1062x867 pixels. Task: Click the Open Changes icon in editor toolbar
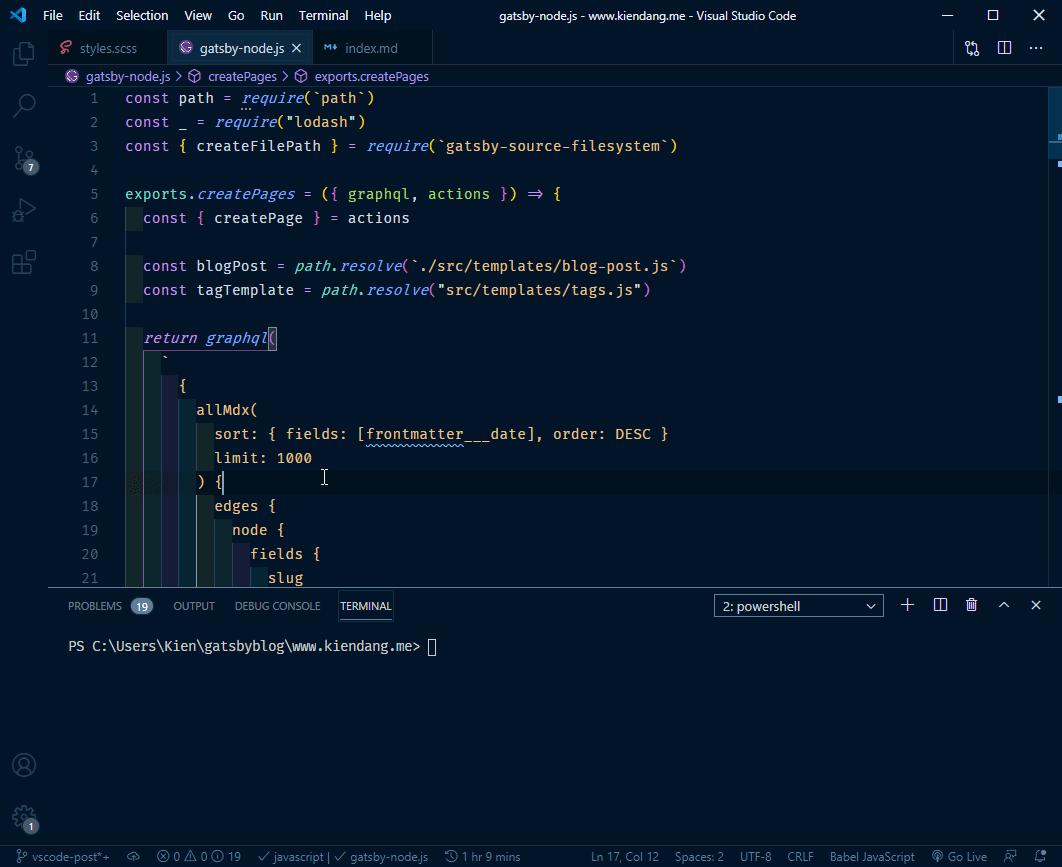972,48
